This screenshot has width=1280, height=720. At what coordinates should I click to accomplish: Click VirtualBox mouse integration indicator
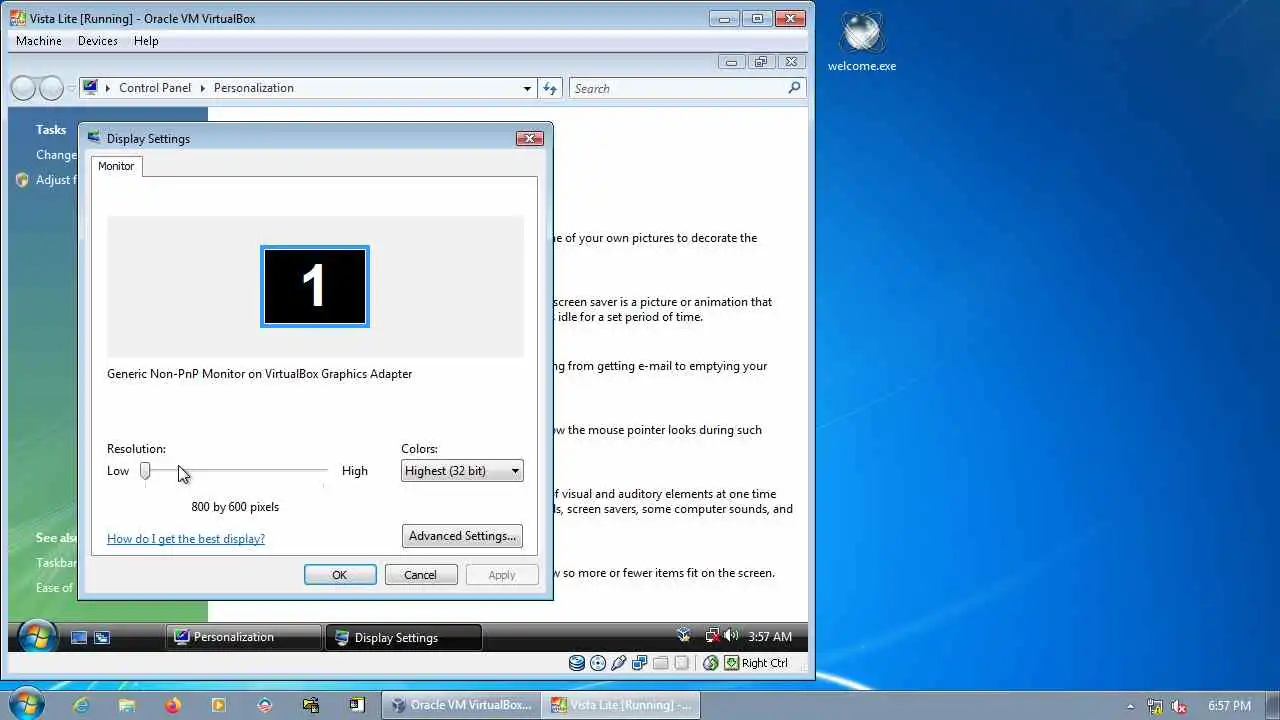[710, 663]
